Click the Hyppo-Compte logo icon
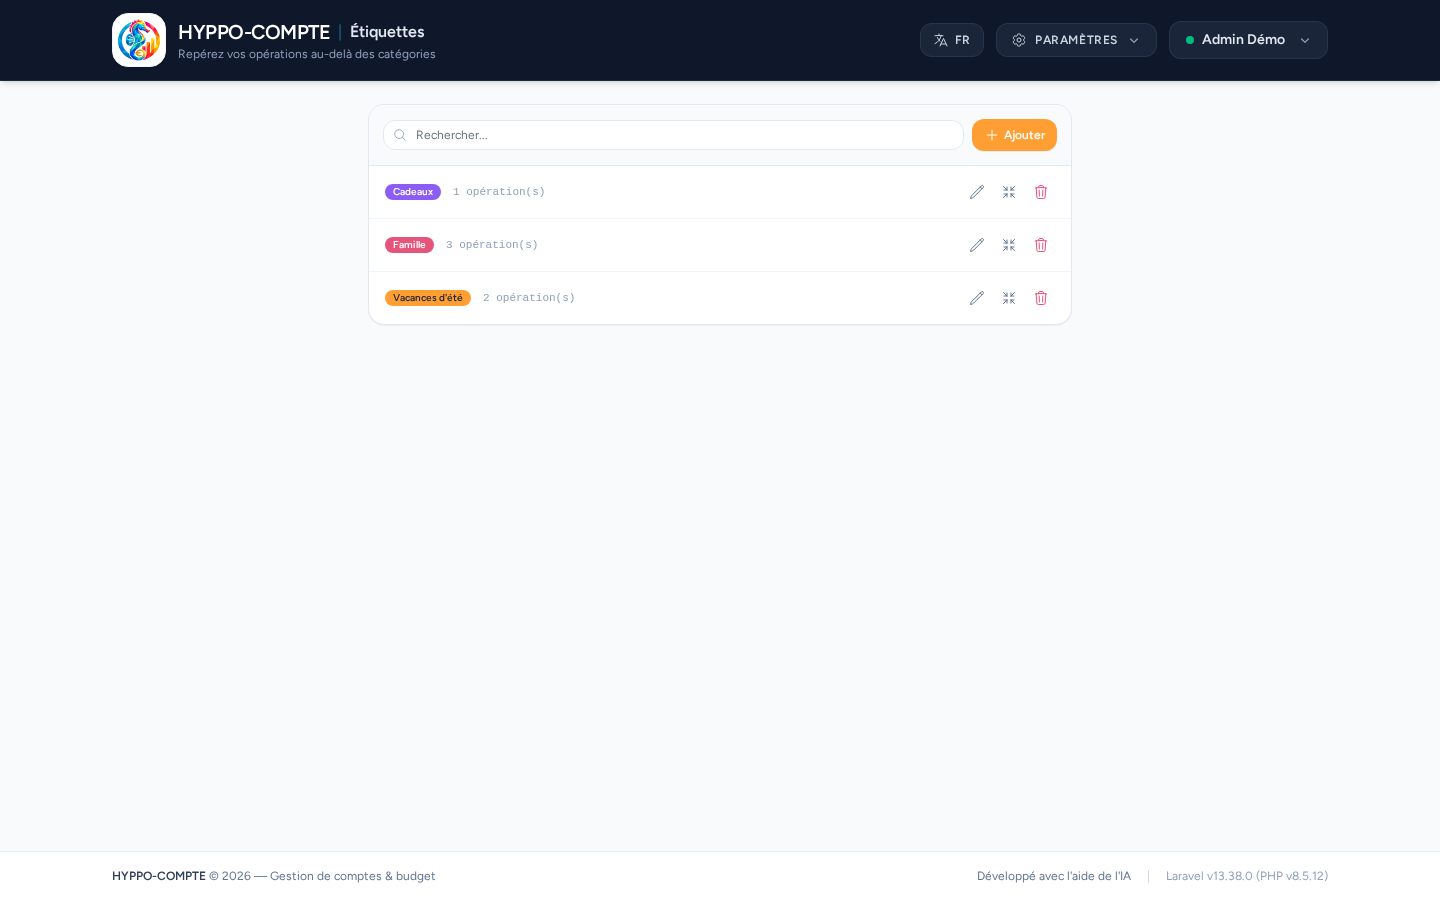This screenshot has width=1440, height=900. tap(139, 40)
